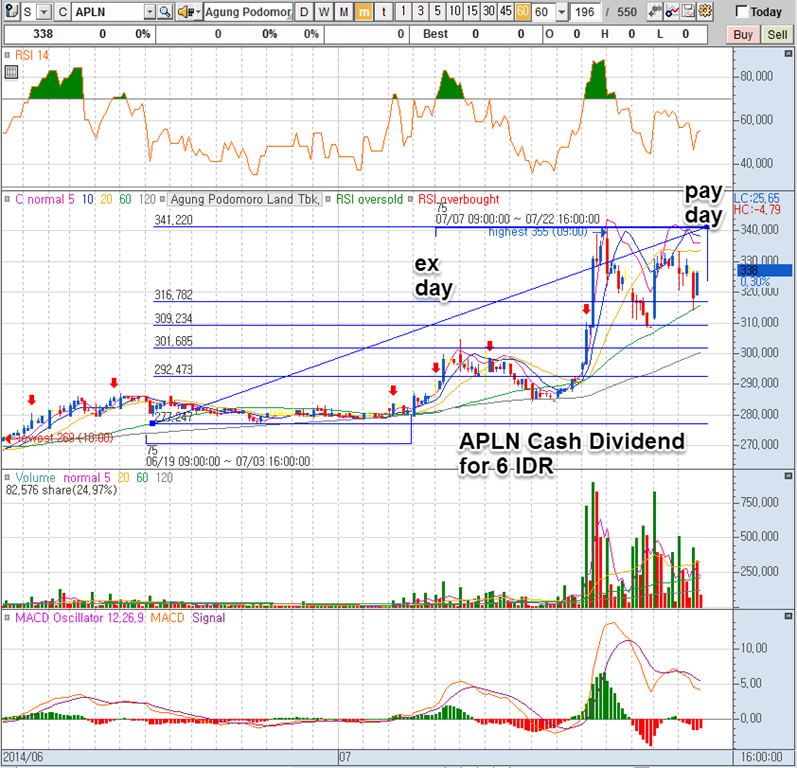The width and height of the screenshot is (797, 768).
Task: Select the minute (m) chart period
Action: tap(363, 12)
